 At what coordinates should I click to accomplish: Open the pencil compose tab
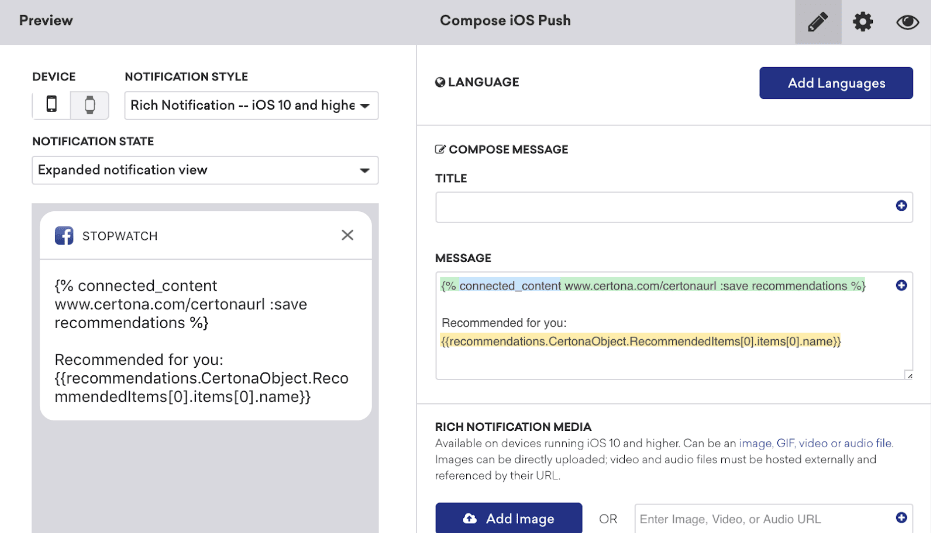pos(818,22)
